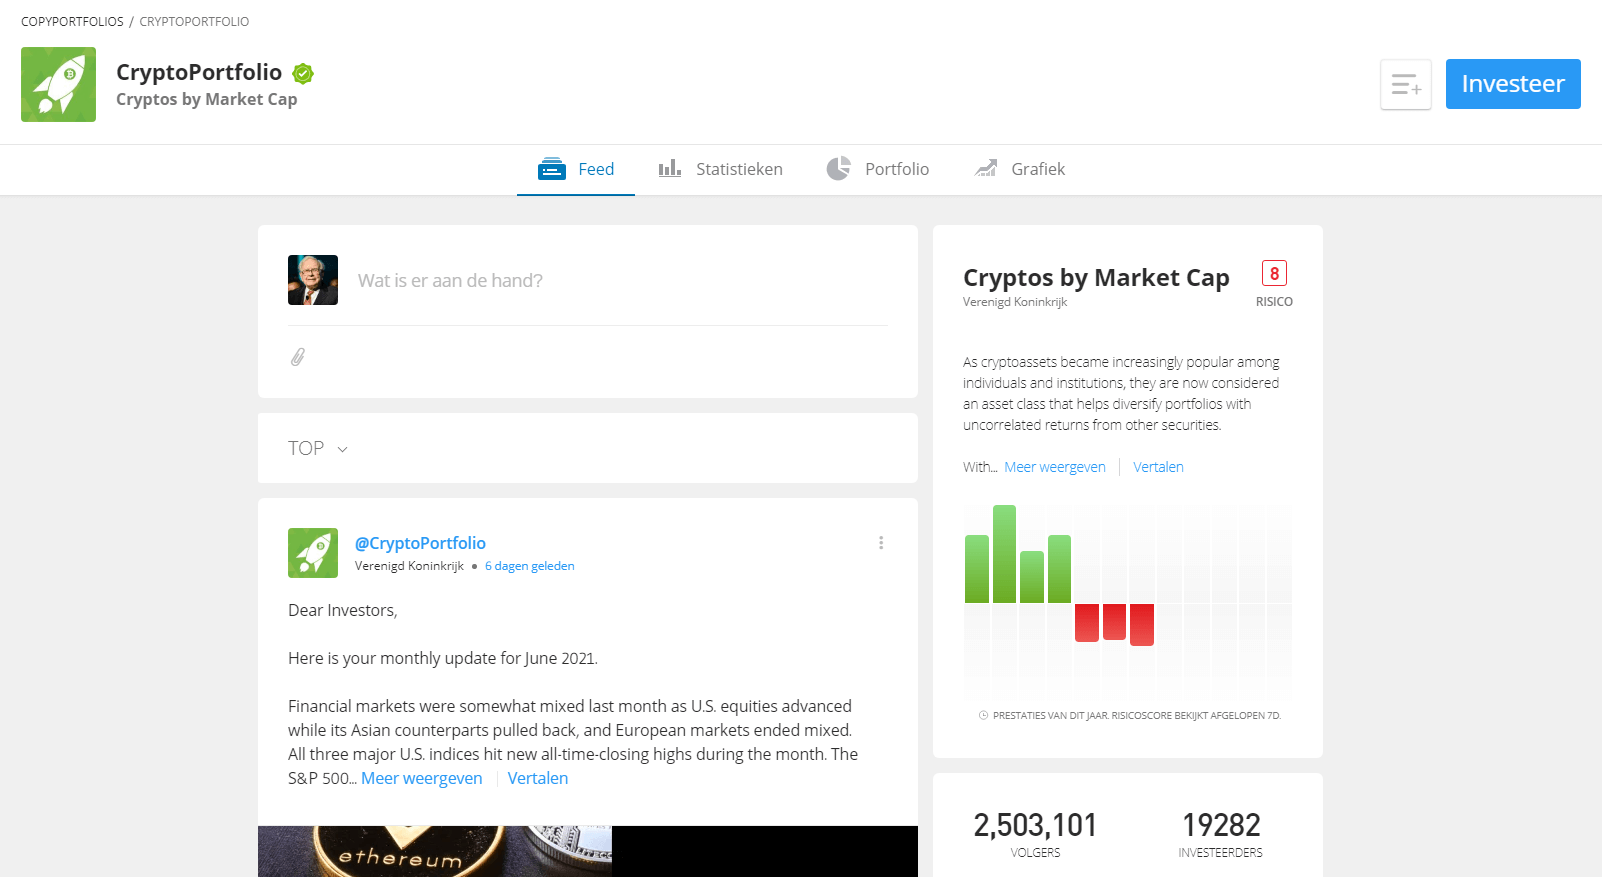Switch to the Statistieken tab

click(720, 169)
